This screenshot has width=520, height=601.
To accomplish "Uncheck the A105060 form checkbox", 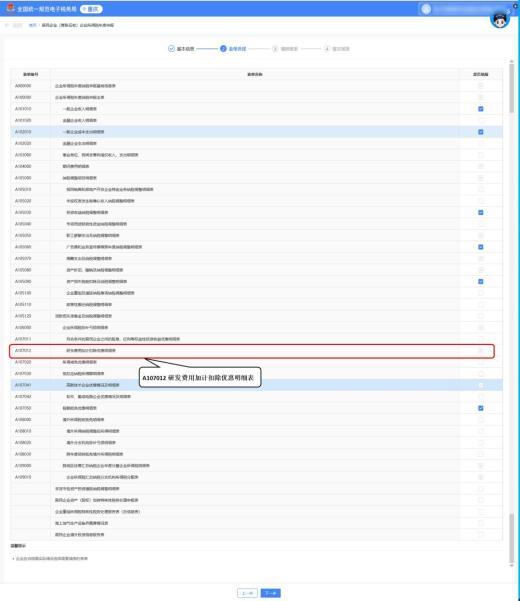I will tap(481, 247).
